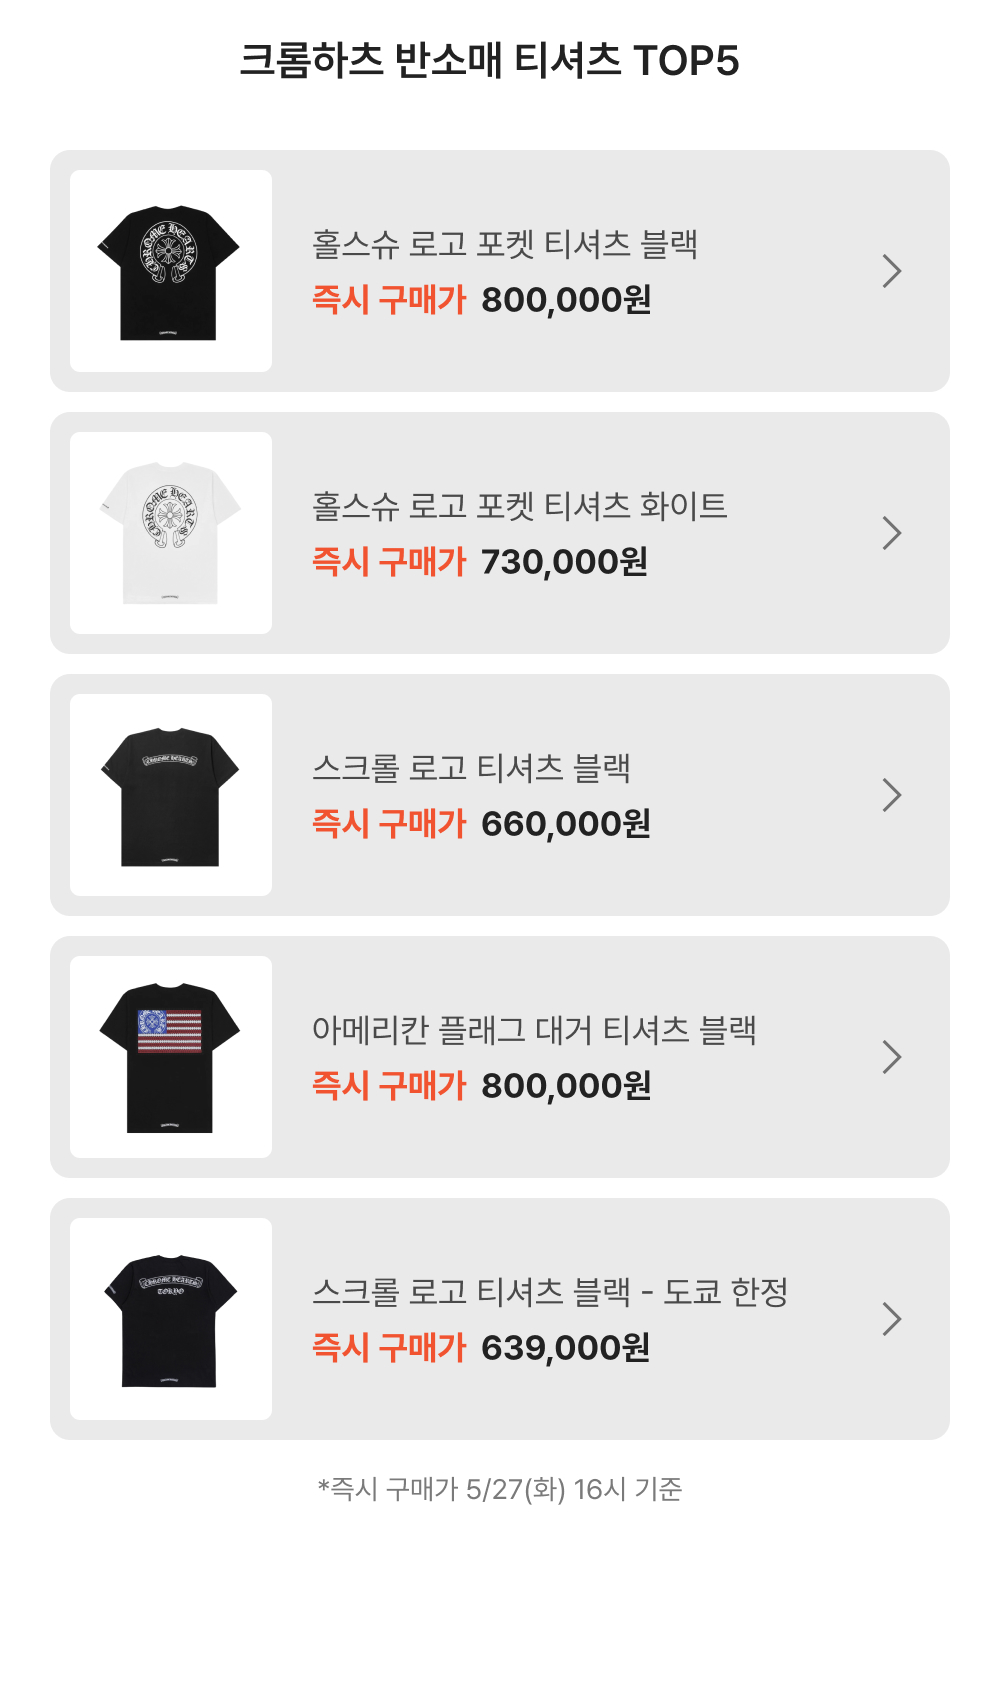
Task: Open the black Scroll Logo t-shirt thumbnail
Action: pyautogui.click(x=171, y=795)
